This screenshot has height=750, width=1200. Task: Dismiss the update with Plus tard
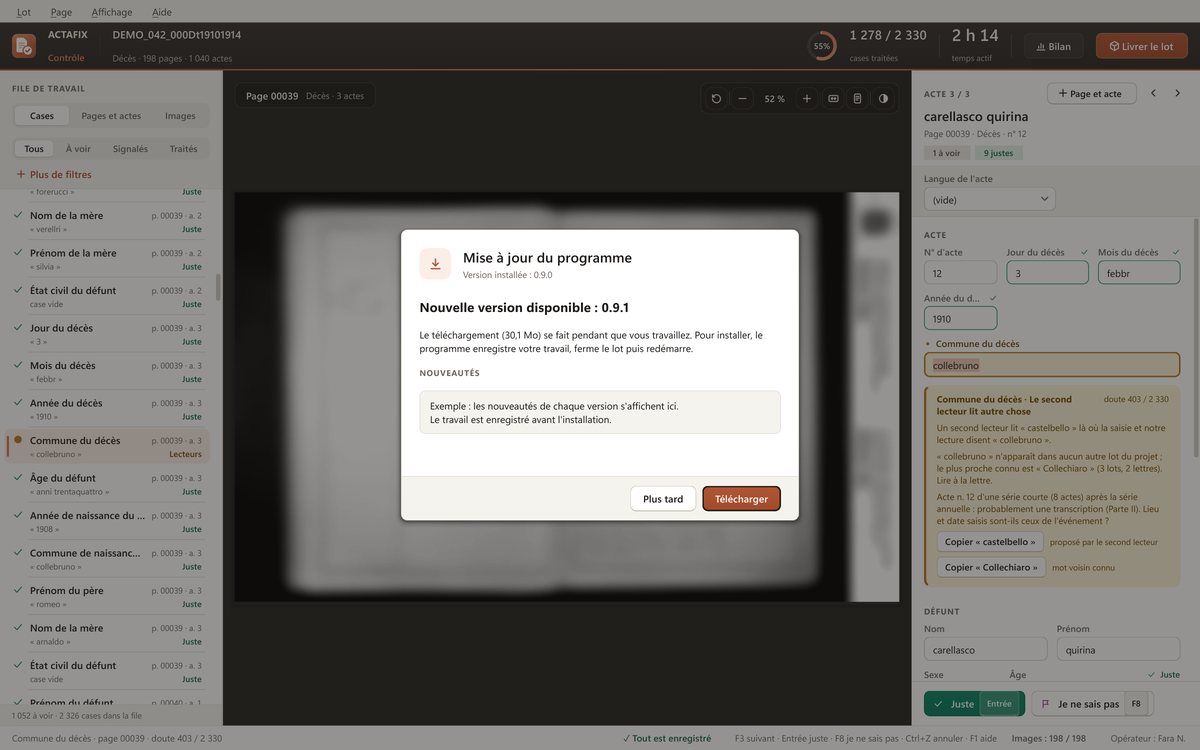coord(663,499)
